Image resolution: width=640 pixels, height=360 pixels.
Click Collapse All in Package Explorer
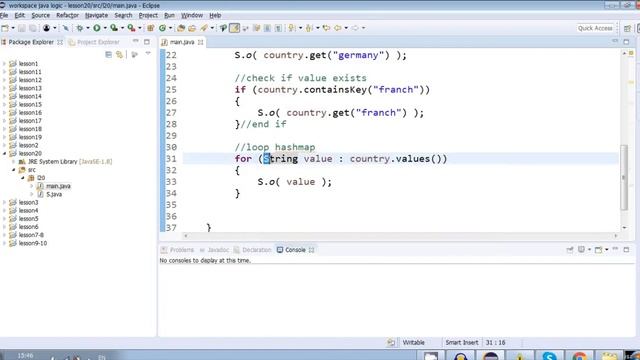click(x=108, y=54)
